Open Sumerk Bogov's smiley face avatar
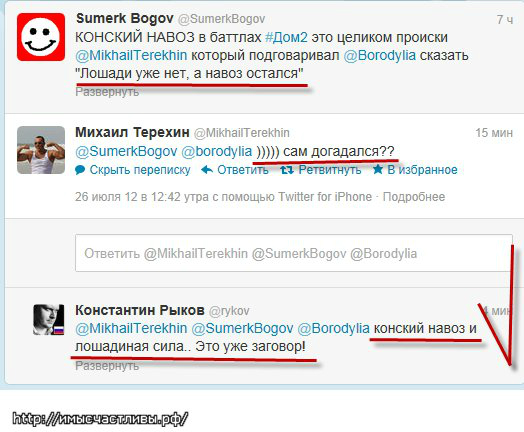Image resolution: width=524 pixels, height=432 pixels. pyautogui.click(x=41, y=37)
